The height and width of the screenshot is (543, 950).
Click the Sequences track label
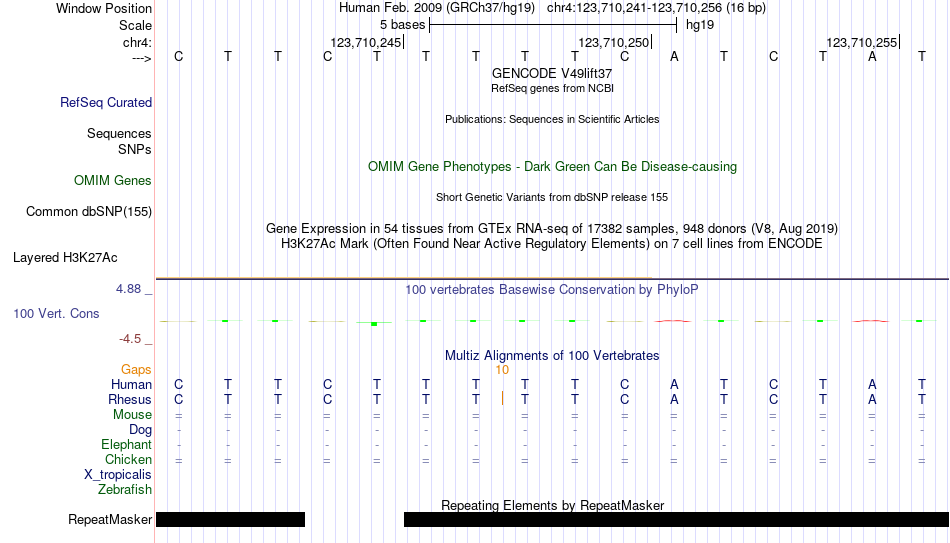click(119, 133)
